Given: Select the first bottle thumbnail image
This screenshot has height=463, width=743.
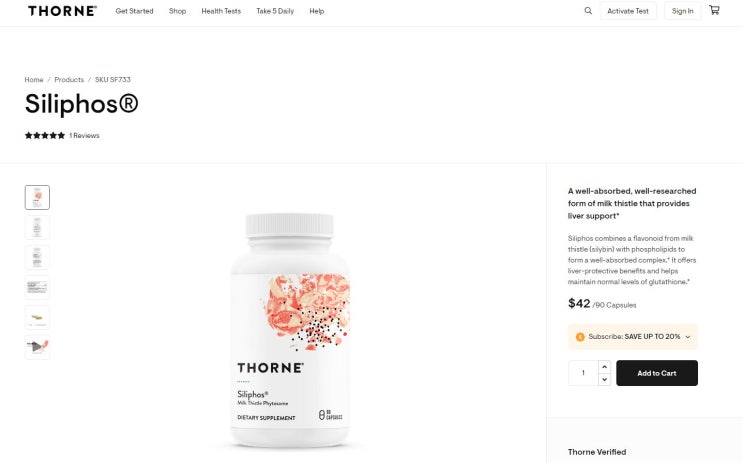Looking at the screenshot, I should (37, 197).
